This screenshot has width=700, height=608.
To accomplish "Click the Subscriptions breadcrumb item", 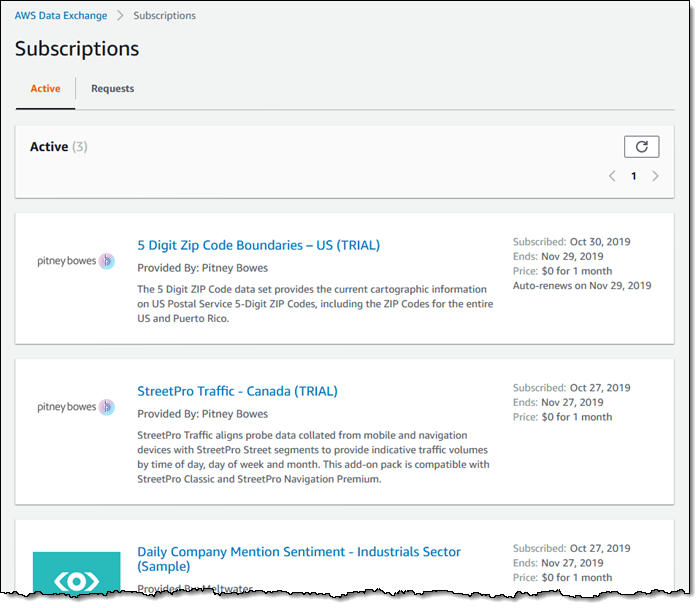I will pos(164,16).
